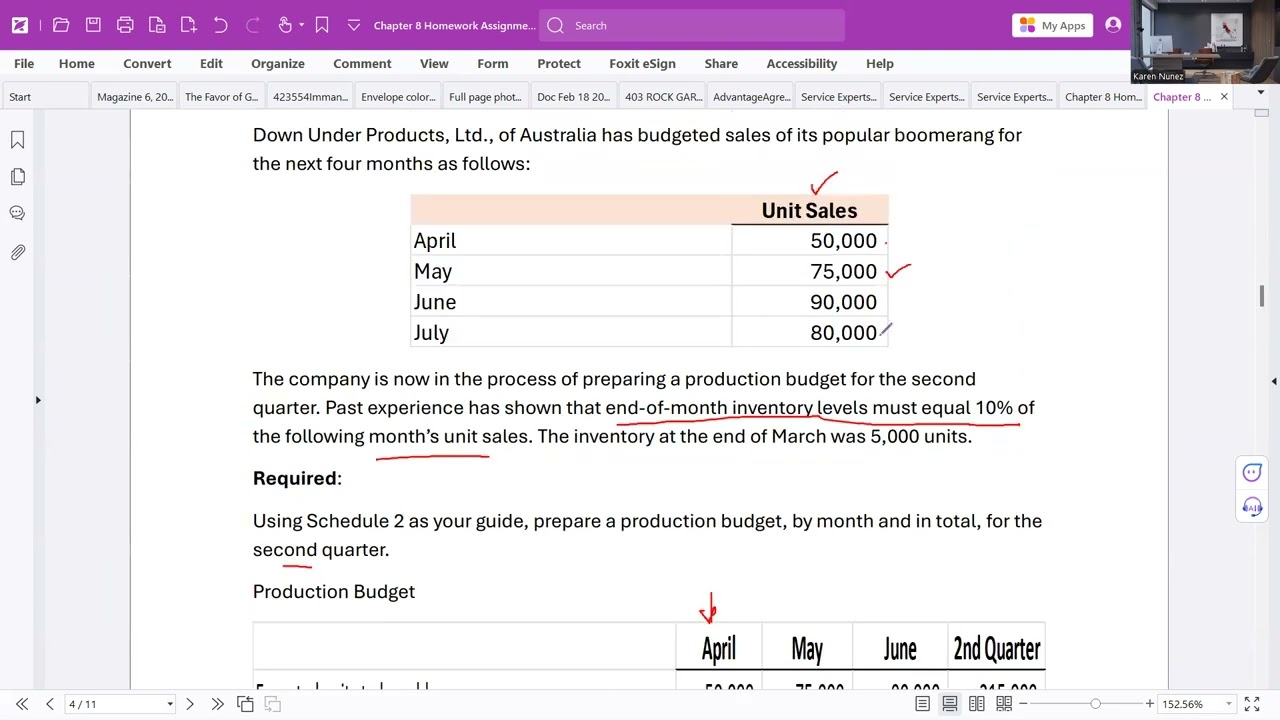Switch to the Home ribbon tab

pyautogui.click(x=77, y=63)
